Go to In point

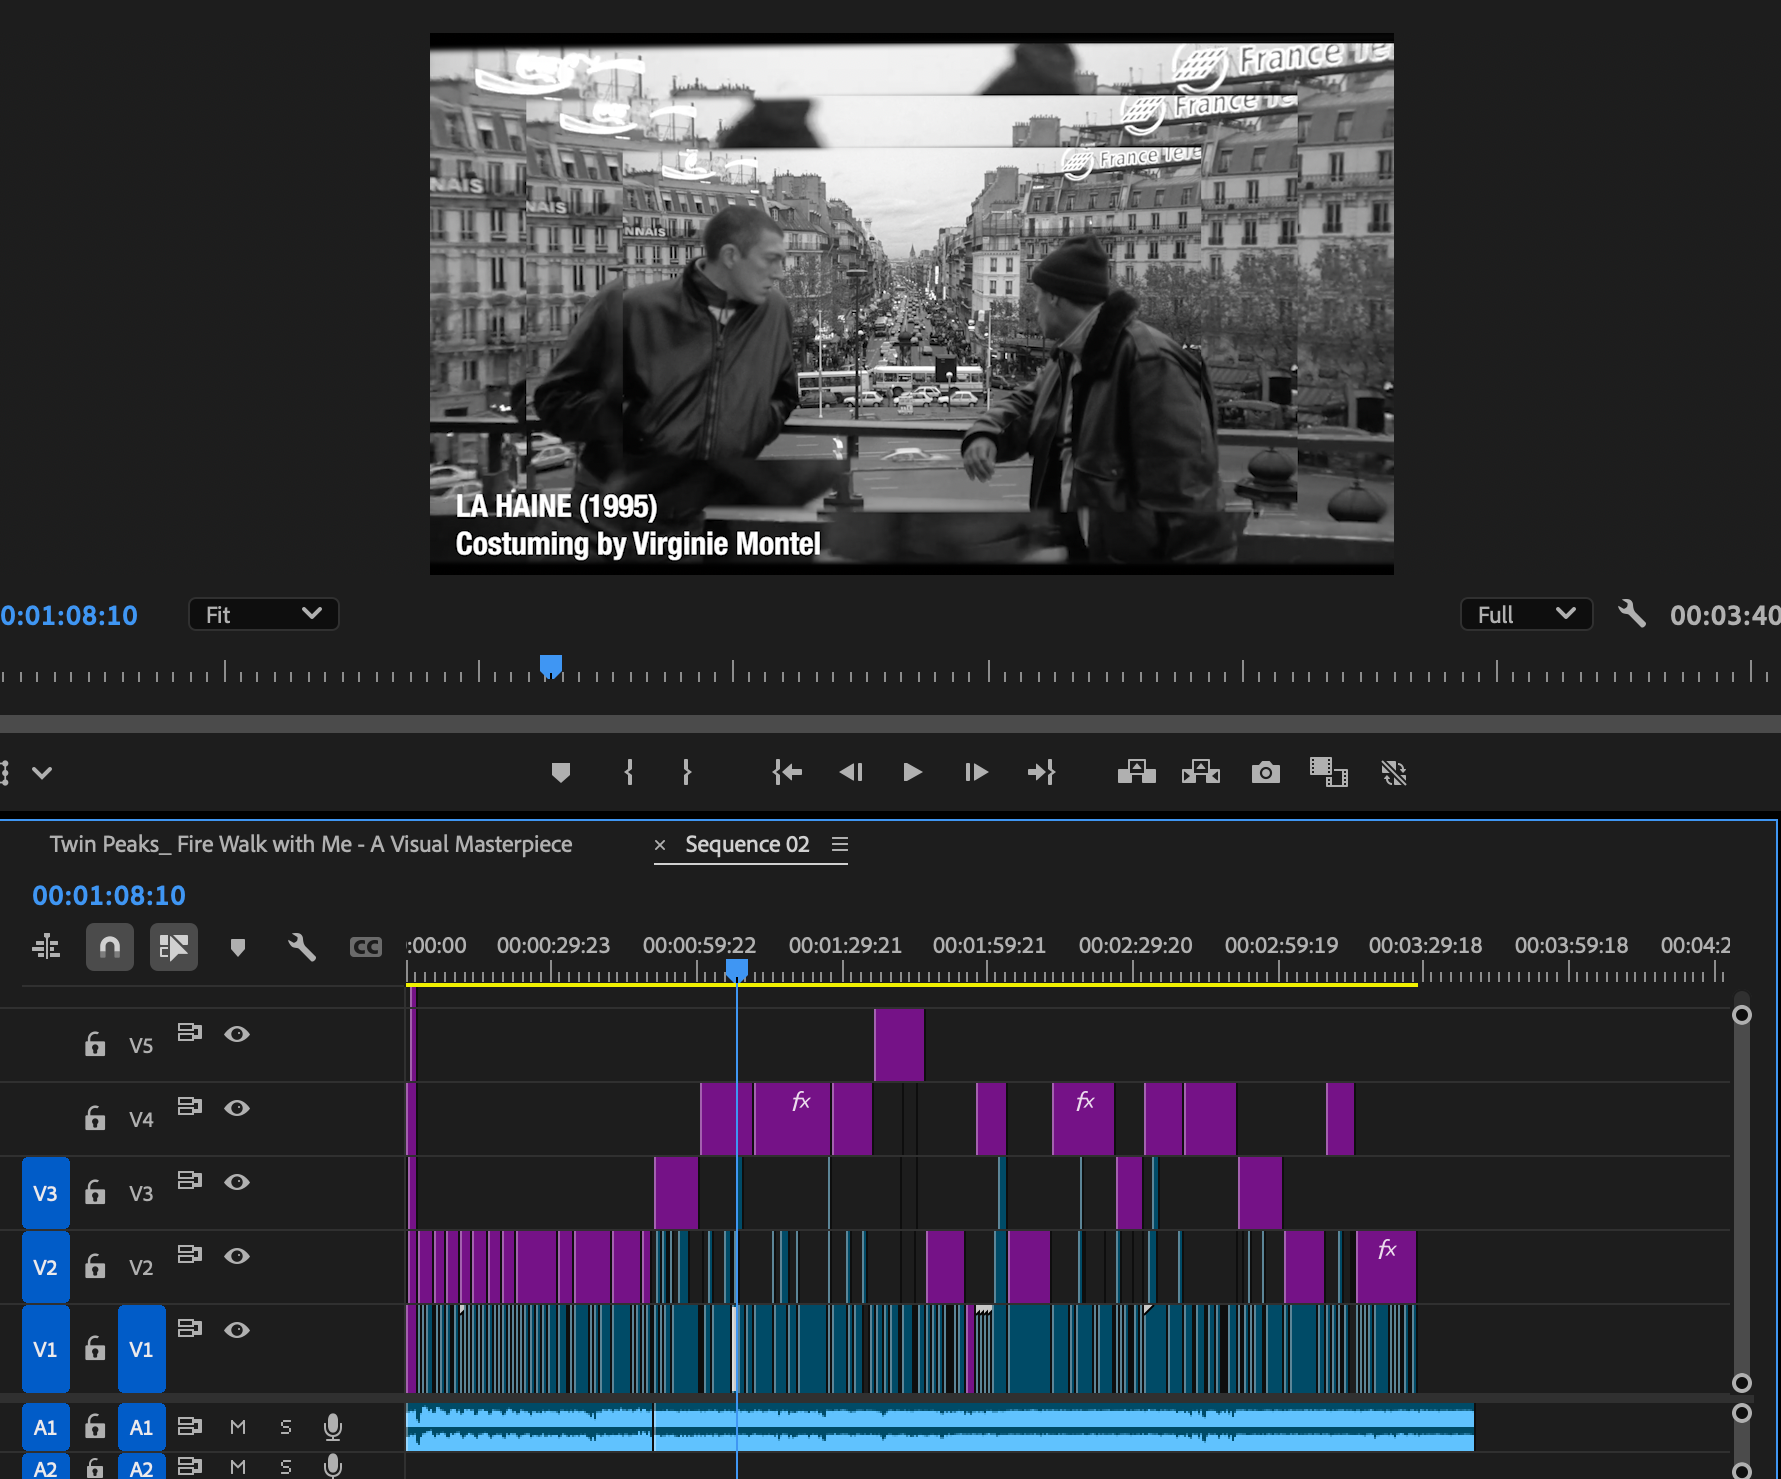coord(787,772)
